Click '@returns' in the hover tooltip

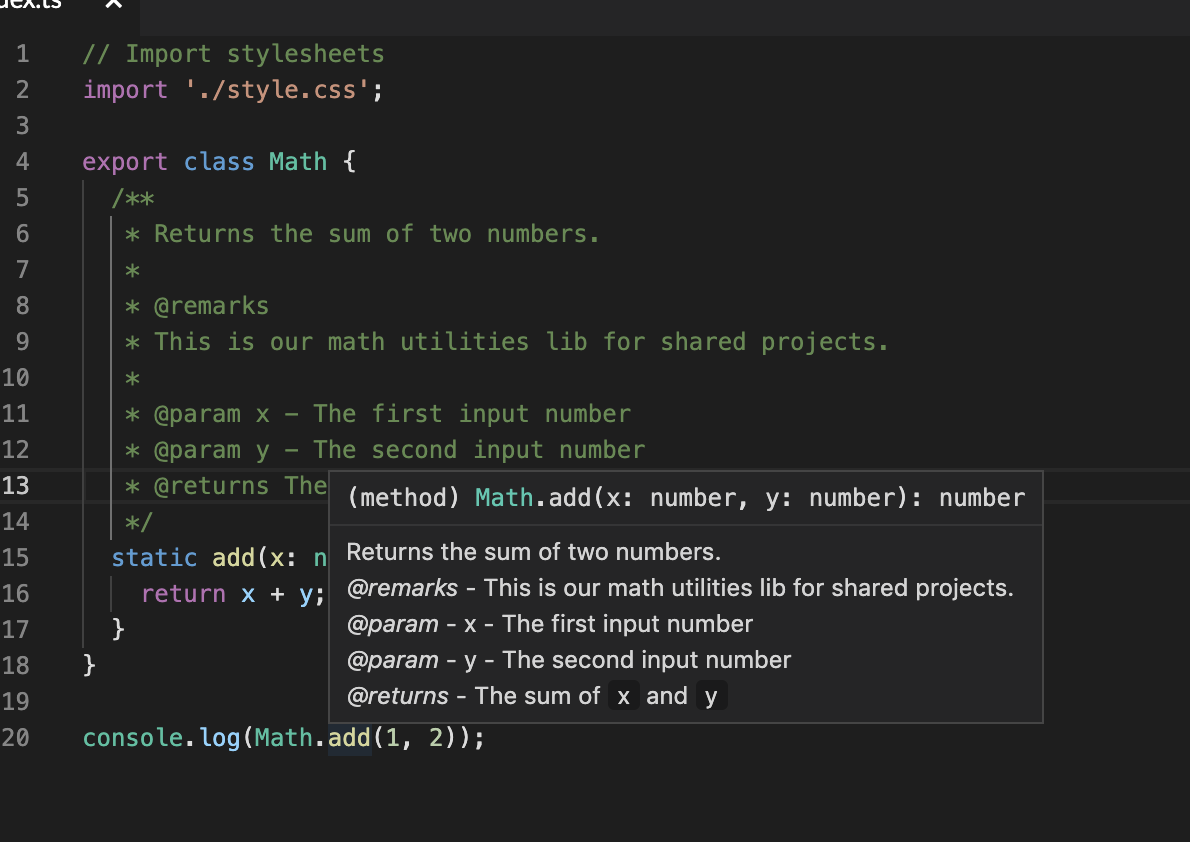(x=398, y=696)
